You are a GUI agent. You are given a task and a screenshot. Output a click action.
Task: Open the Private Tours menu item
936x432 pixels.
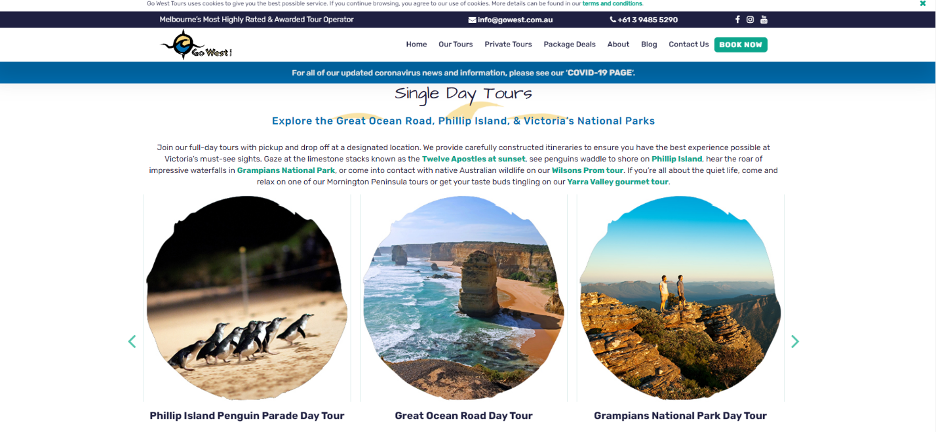(x=508, y=44)
